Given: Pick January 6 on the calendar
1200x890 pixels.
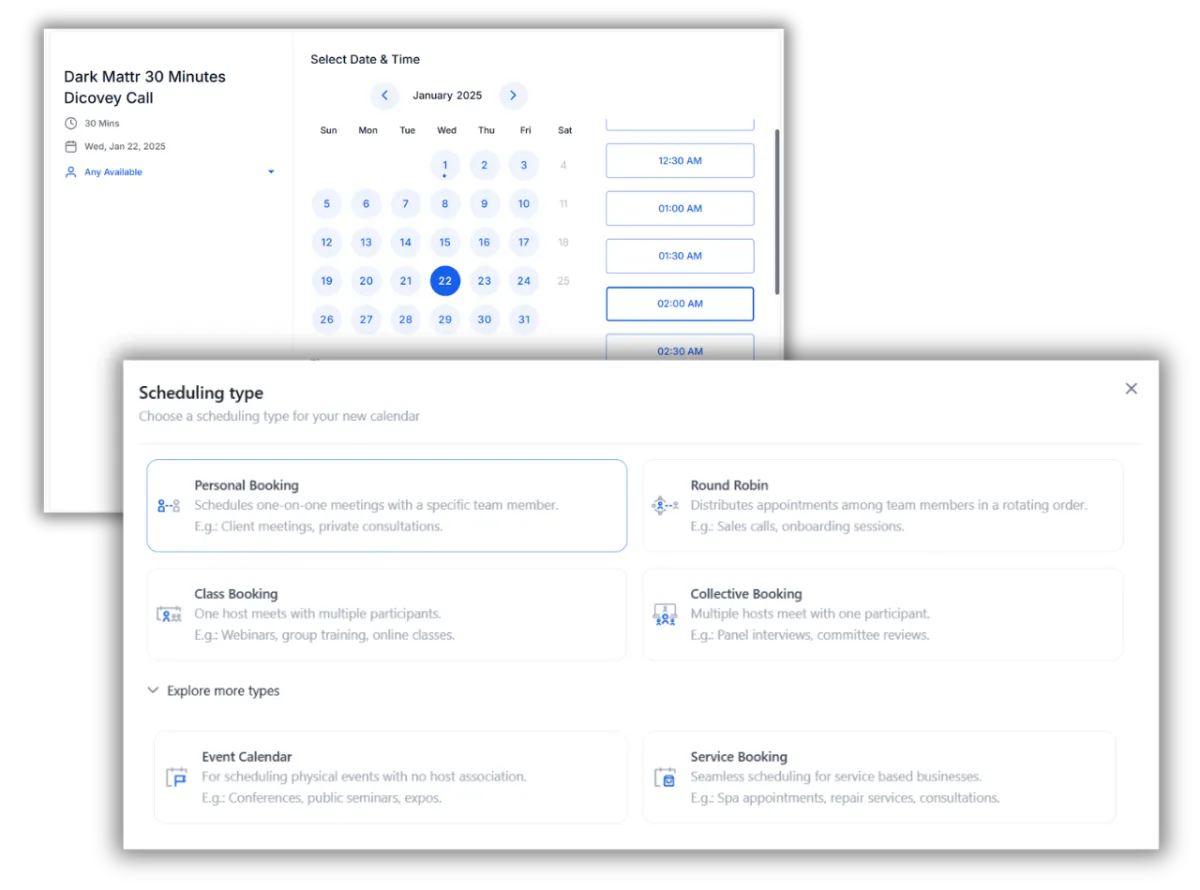Looking at the screenshot, I should pos(366,204).
